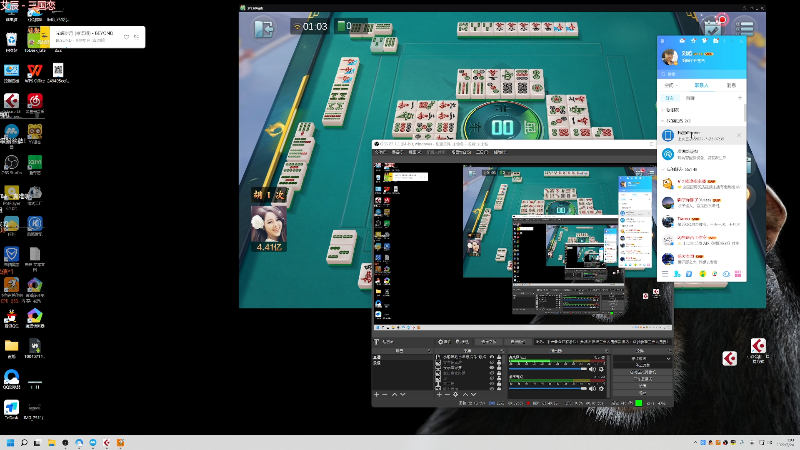Select 好友 sub-tab in QQ contacts
This screenshot has height=450, width=800.
coord(669,98)
